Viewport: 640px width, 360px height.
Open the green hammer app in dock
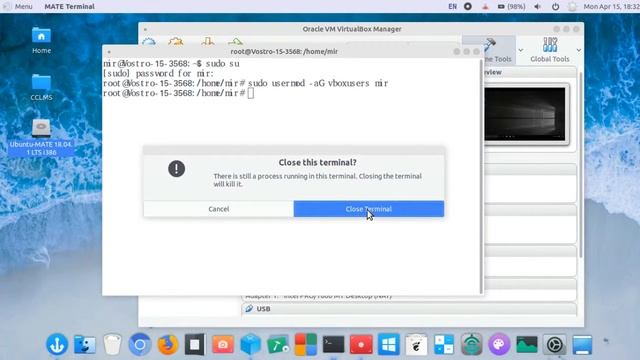pyautogui.click(x=278, y=344)
